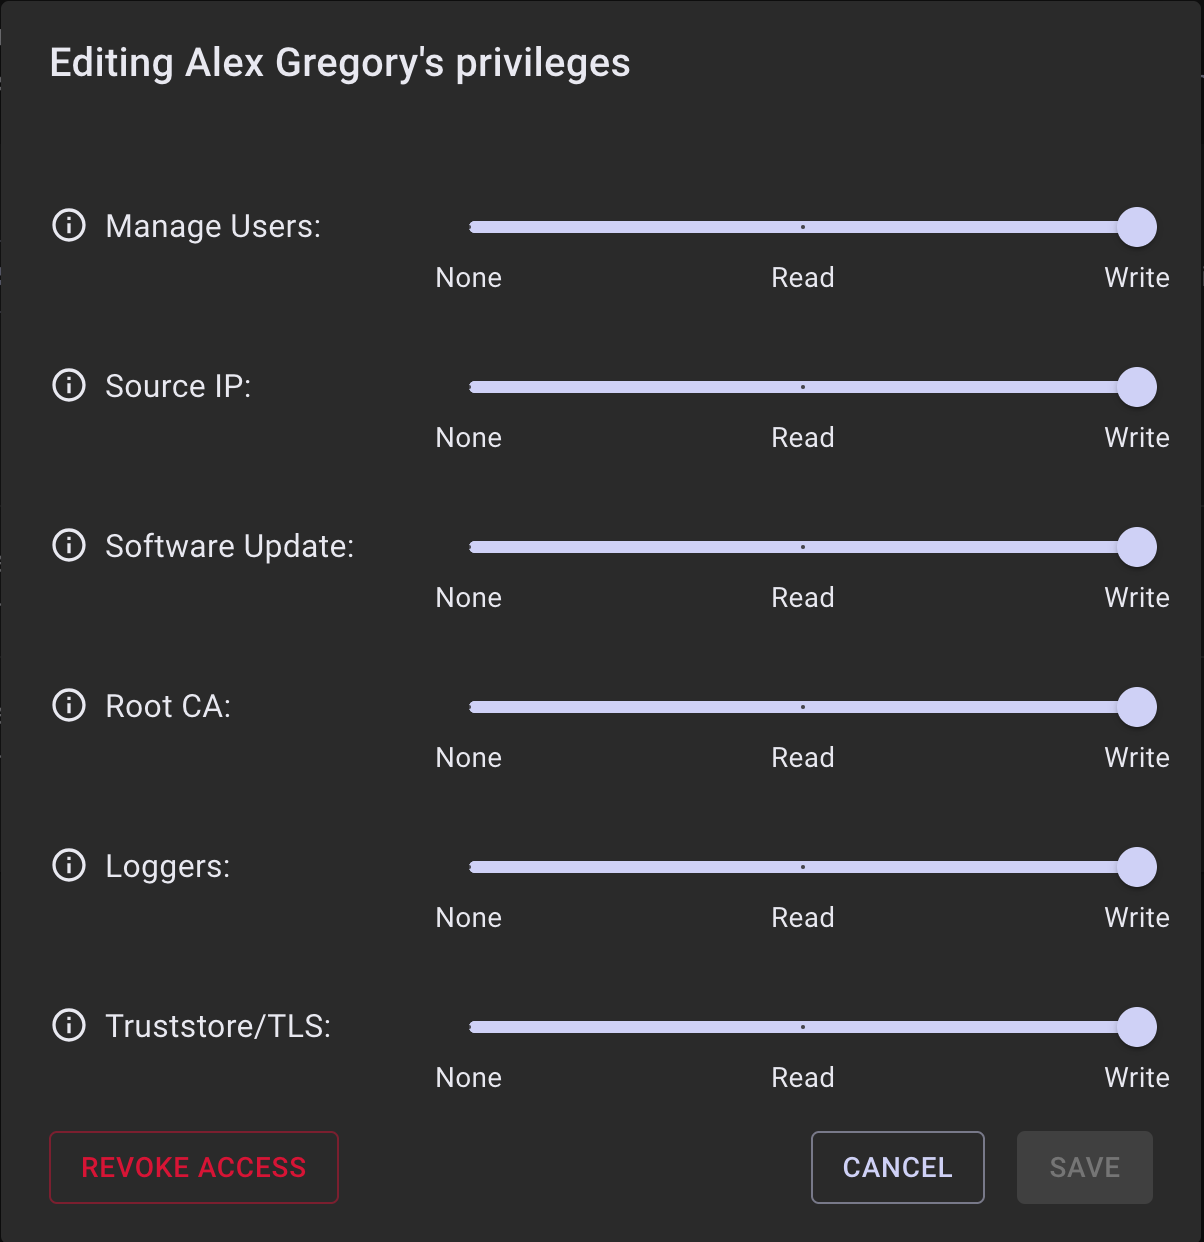Set Source IP slider to Read
This screenshot has width=1204, height=1242.
(803, 387)
